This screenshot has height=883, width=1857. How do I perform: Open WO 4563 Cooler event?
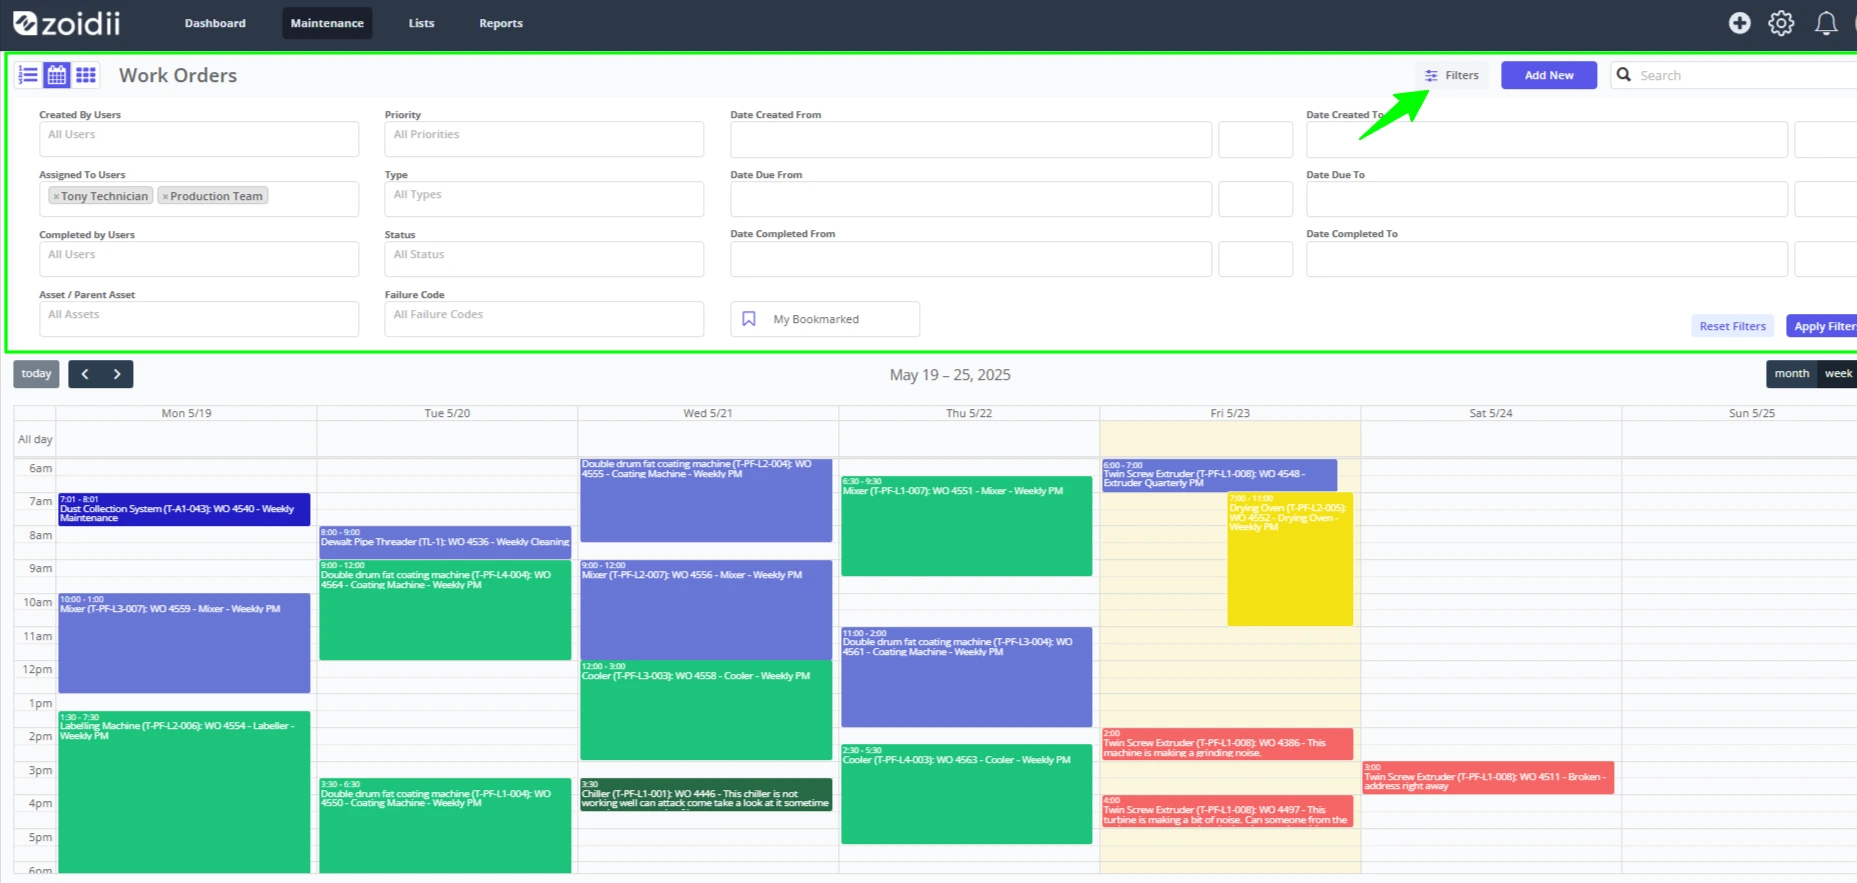tap(967, 794)
